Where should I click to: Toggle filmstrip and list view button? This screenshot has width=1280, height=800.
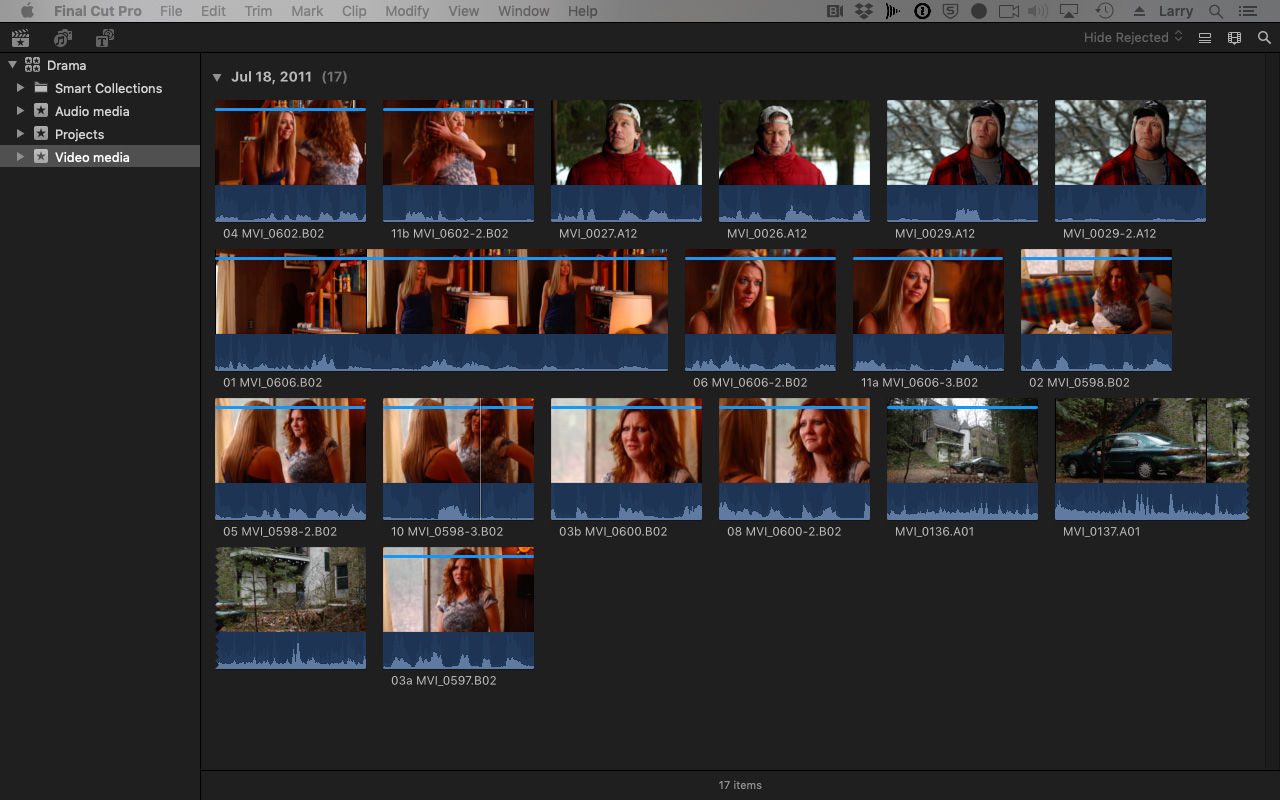pyautogui.click(x=1205, y=38)
